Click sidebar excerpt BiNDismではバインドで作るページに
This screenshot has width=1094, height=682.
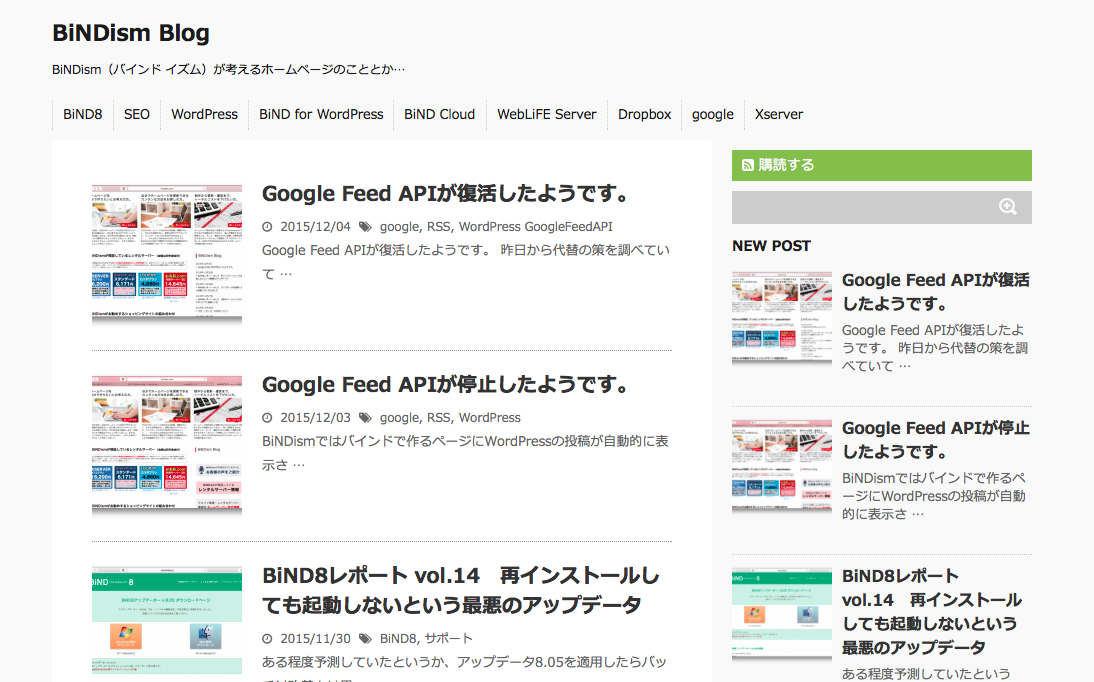tap(934, 496)
